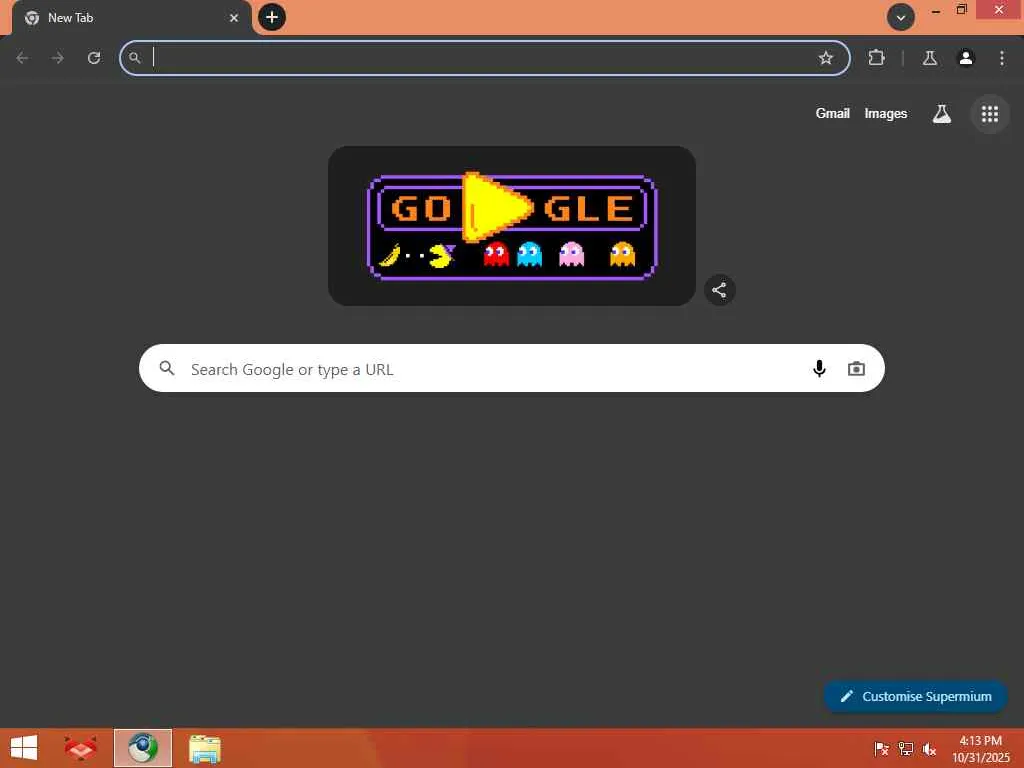Open File Explorer from the taskbar
1024x768 pixels.
(205, 749)
